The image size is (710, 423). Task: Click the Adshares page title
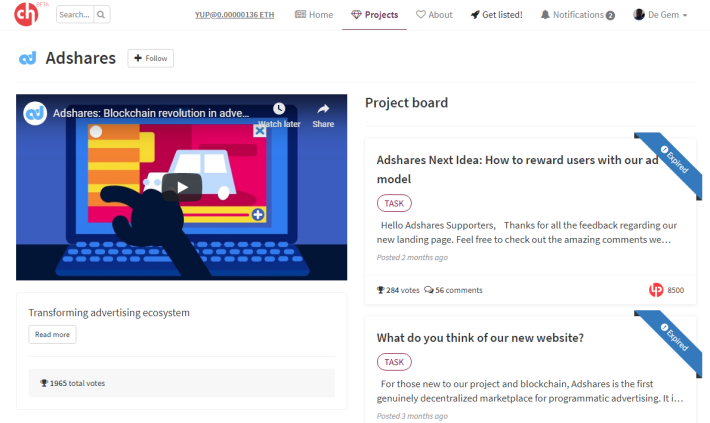[x=81, y=58]
